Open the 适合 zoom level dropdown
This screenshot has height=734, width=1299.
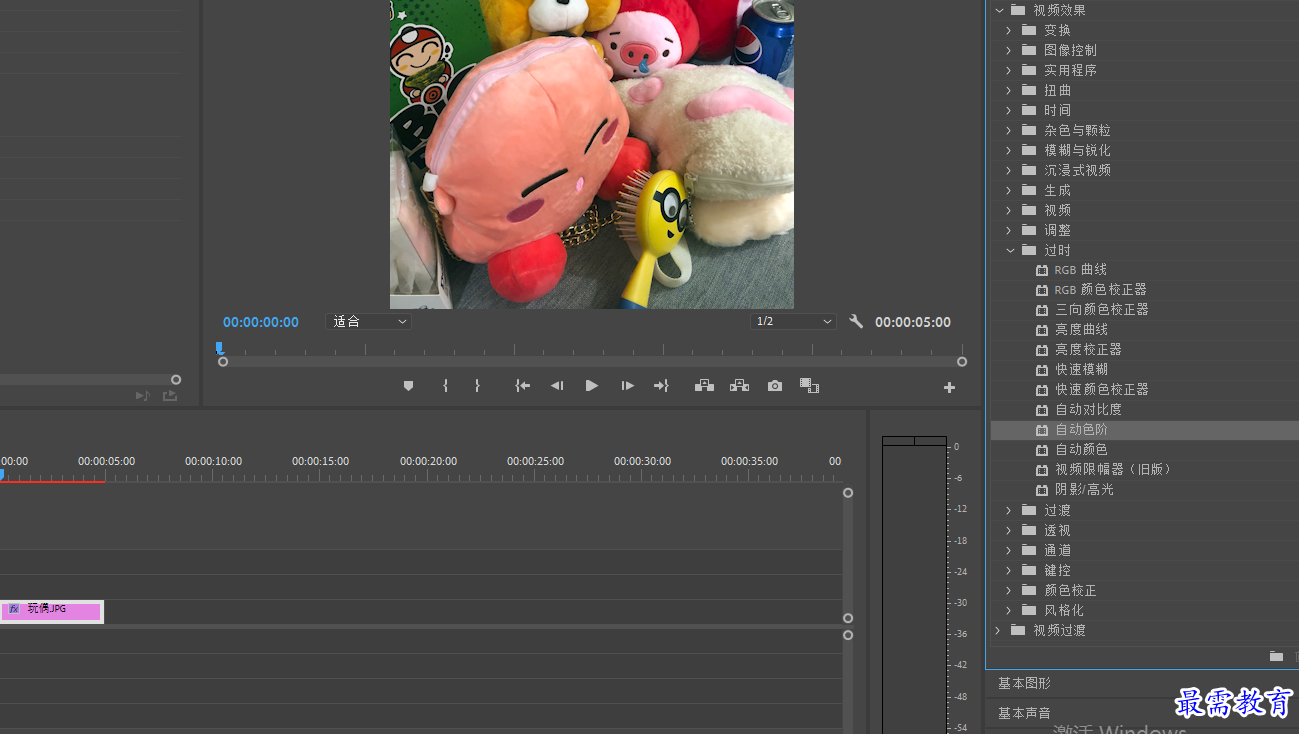tap(369, 321)
